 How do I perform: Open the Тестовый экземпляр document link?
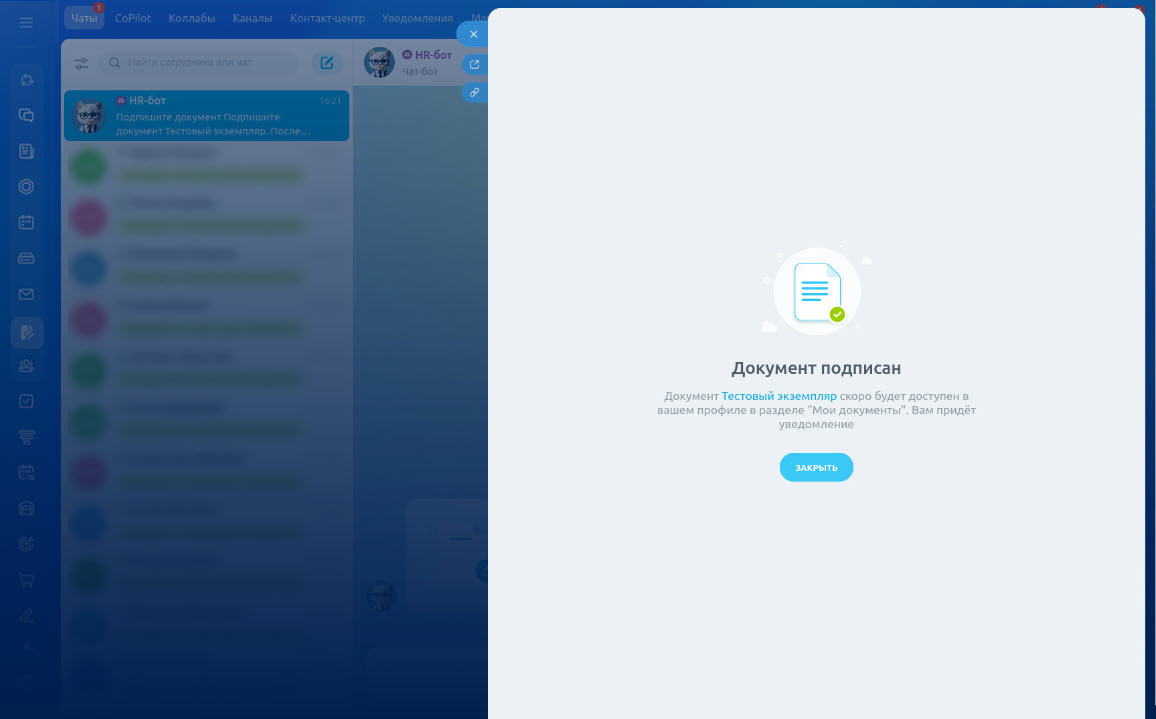click(779, 396)
